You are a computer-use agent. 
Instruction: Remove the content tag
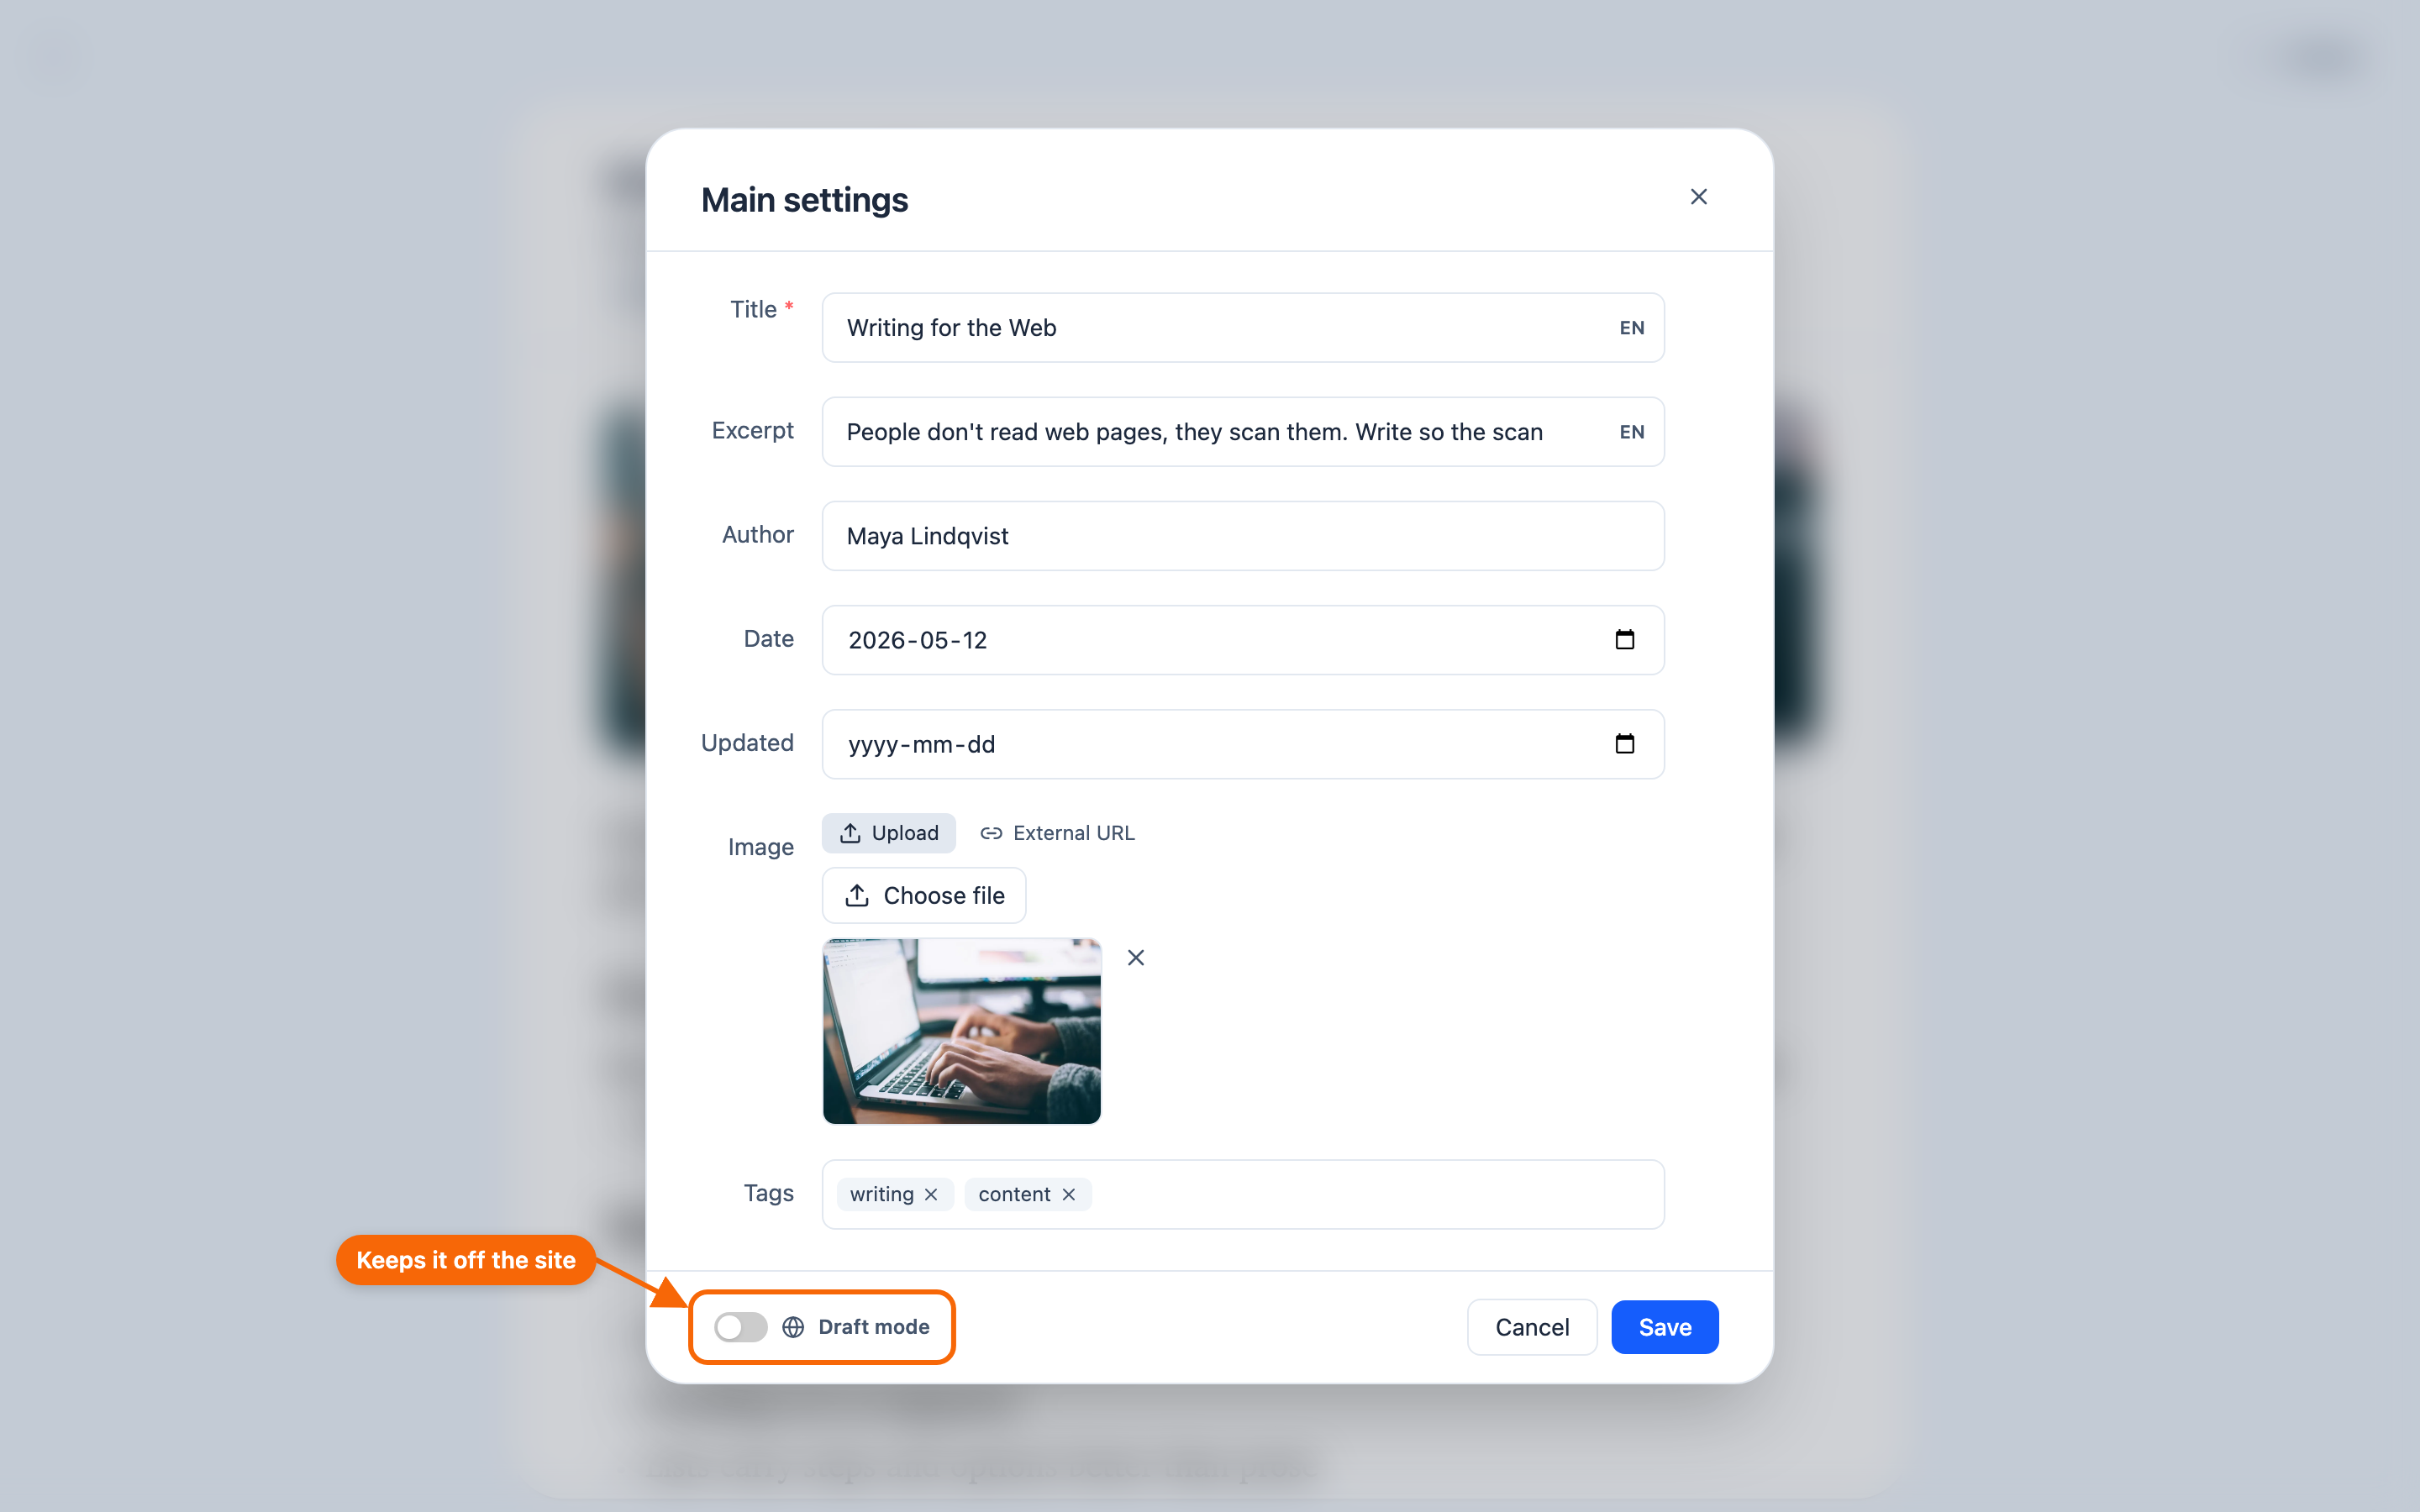pyautogui.click(x=1068, y=1194)
